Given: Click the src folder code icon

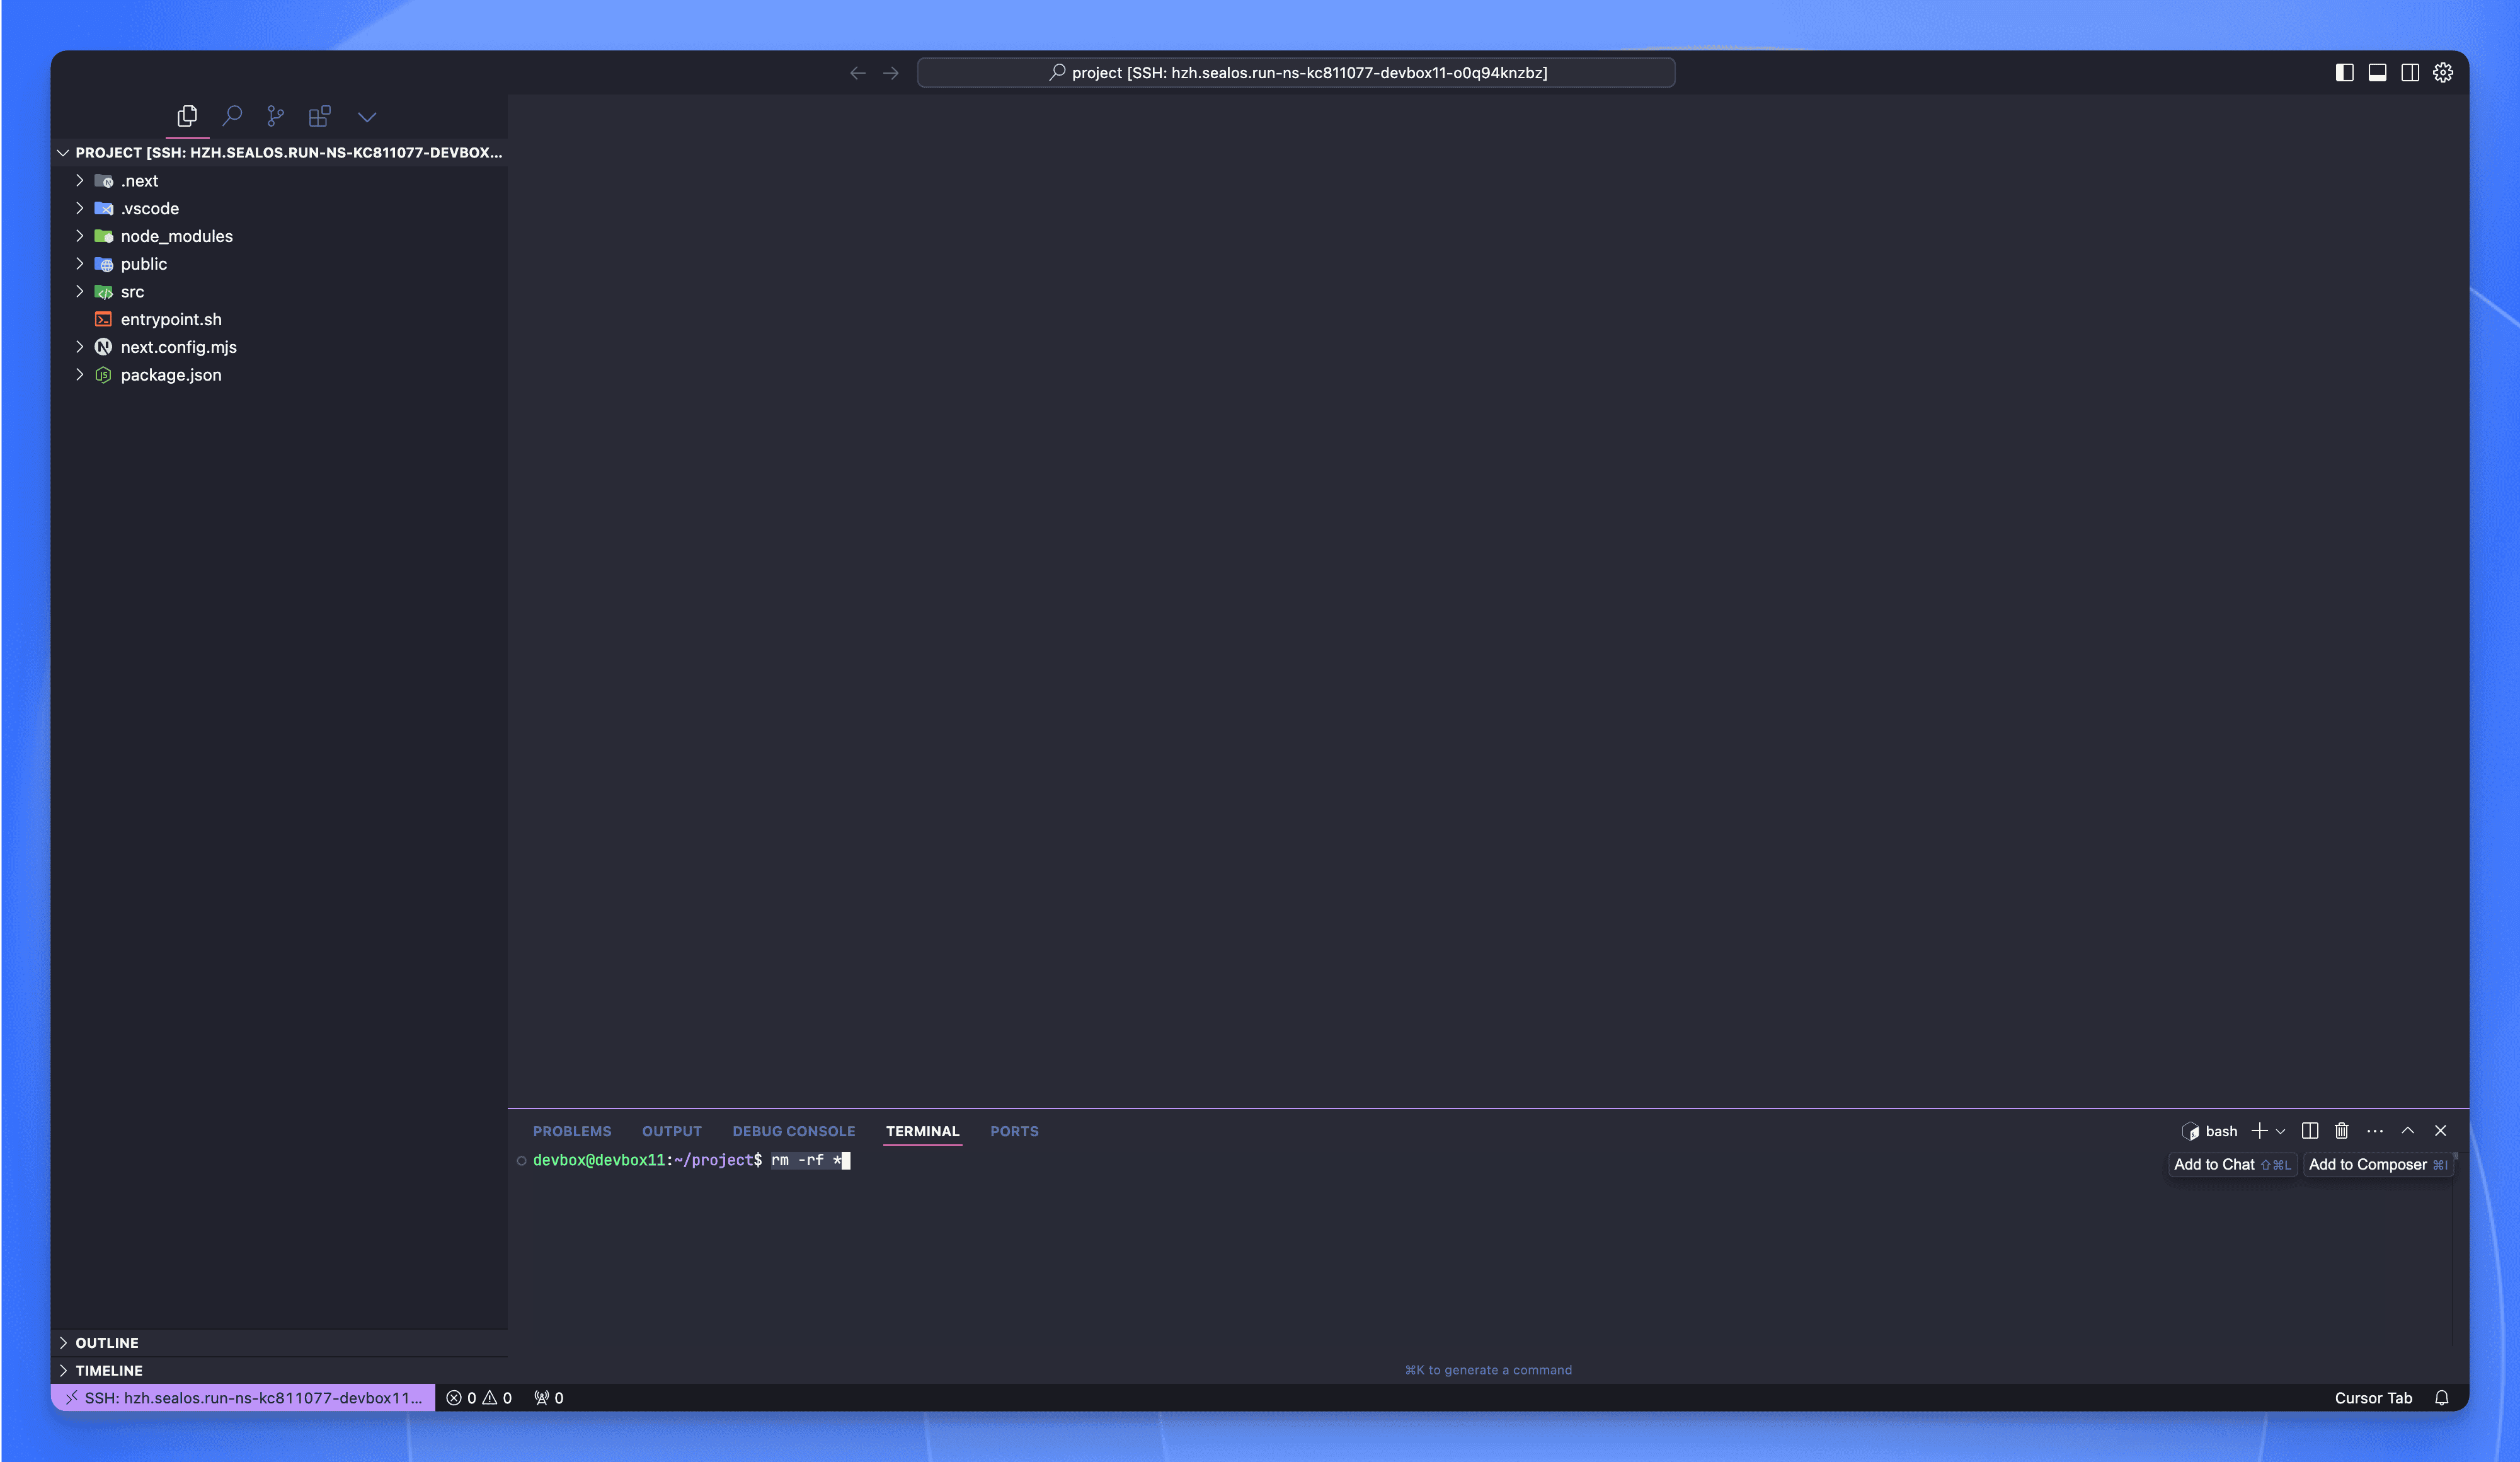Looking at the screenshot, I should click(x=104, y=292).
